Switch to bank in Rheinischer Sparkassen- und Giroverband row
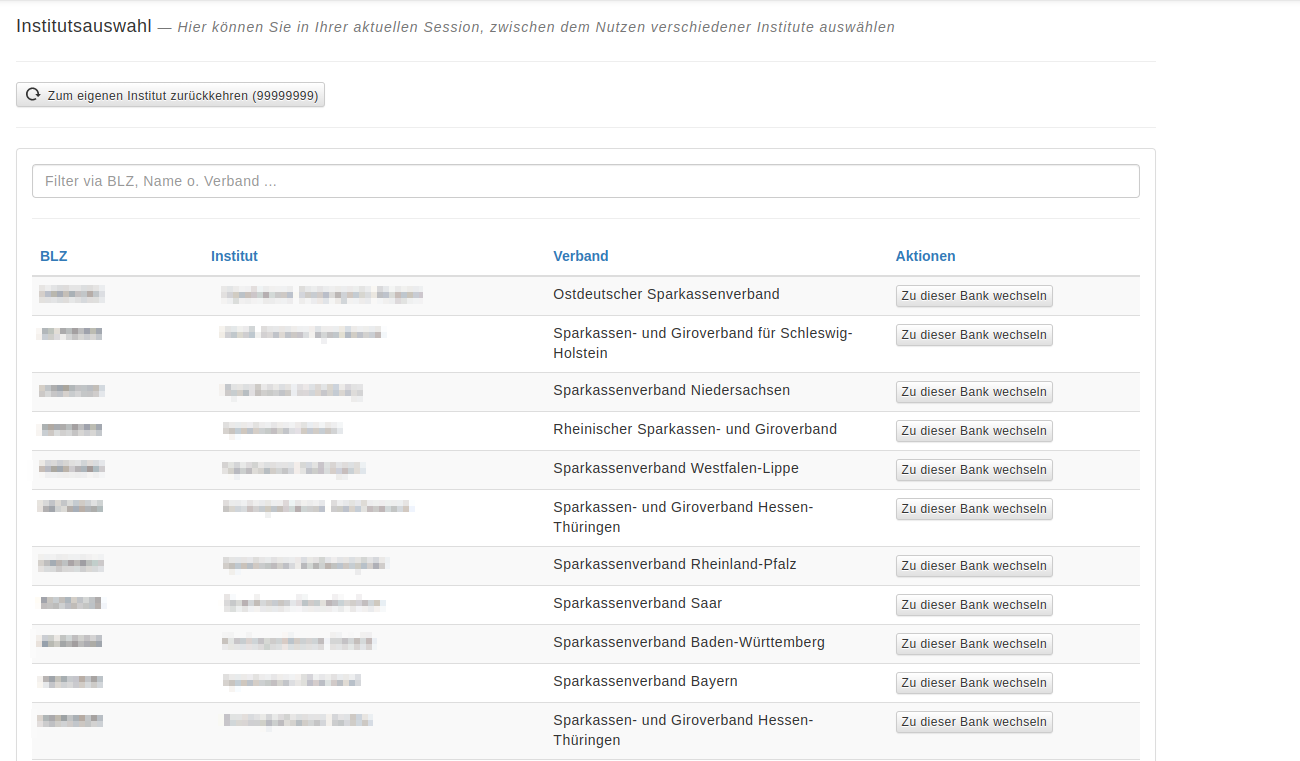Viewport: 1300px width, 761px height. point(974,431)
